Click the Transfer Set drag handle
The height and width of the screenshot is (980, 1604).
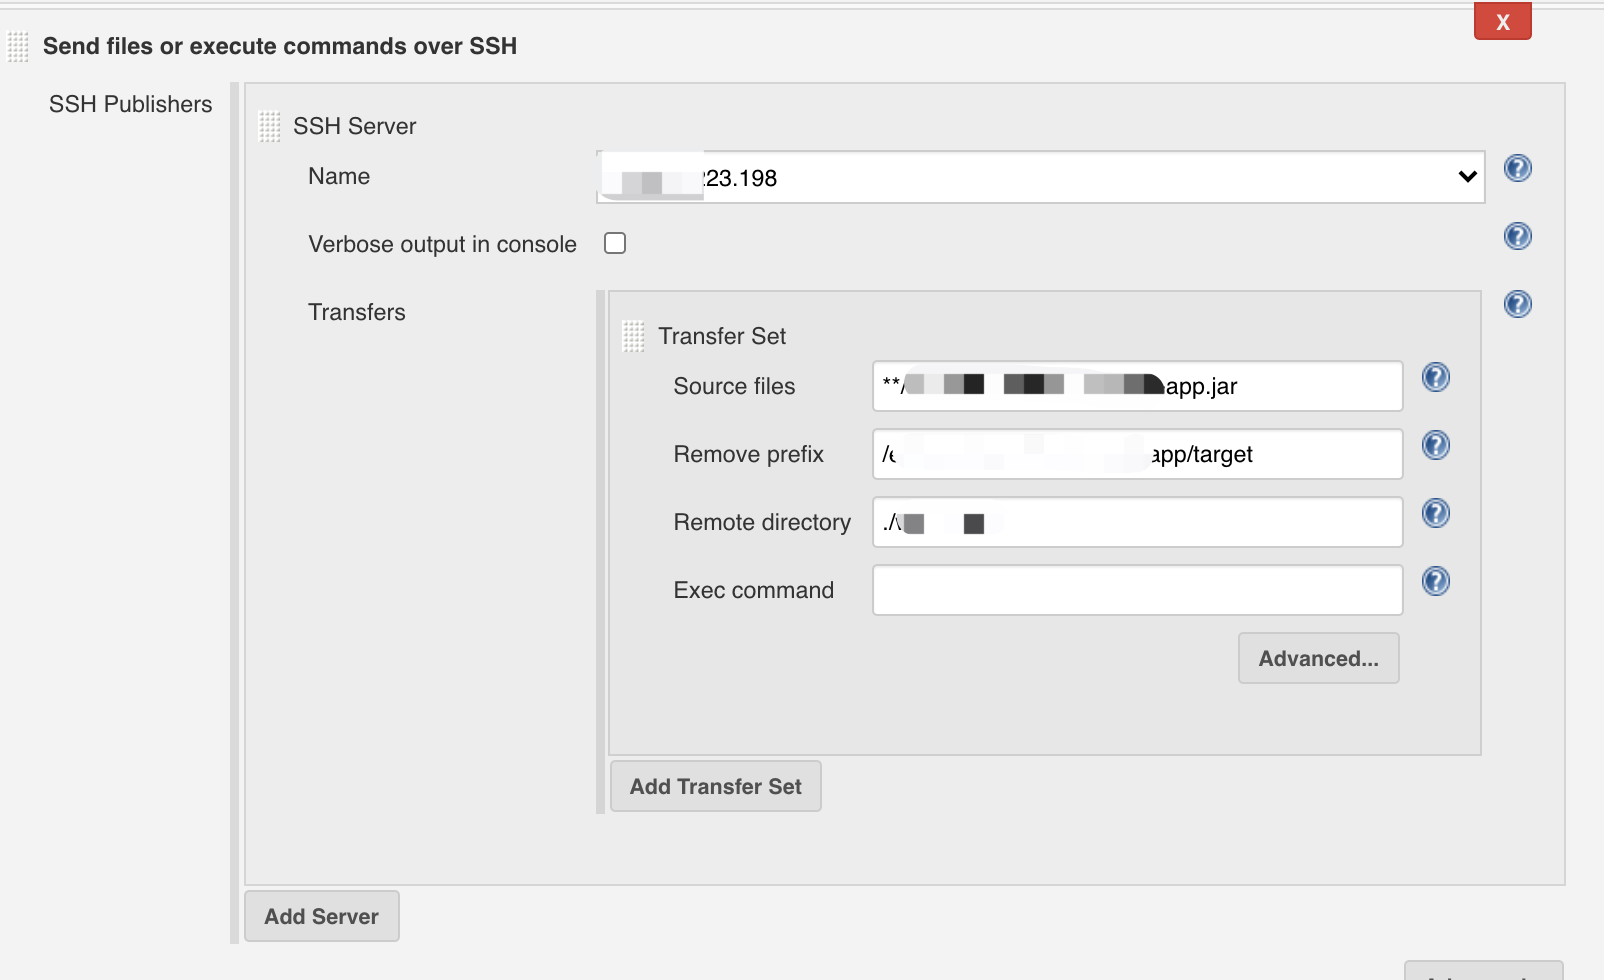(x=633, y=336)
